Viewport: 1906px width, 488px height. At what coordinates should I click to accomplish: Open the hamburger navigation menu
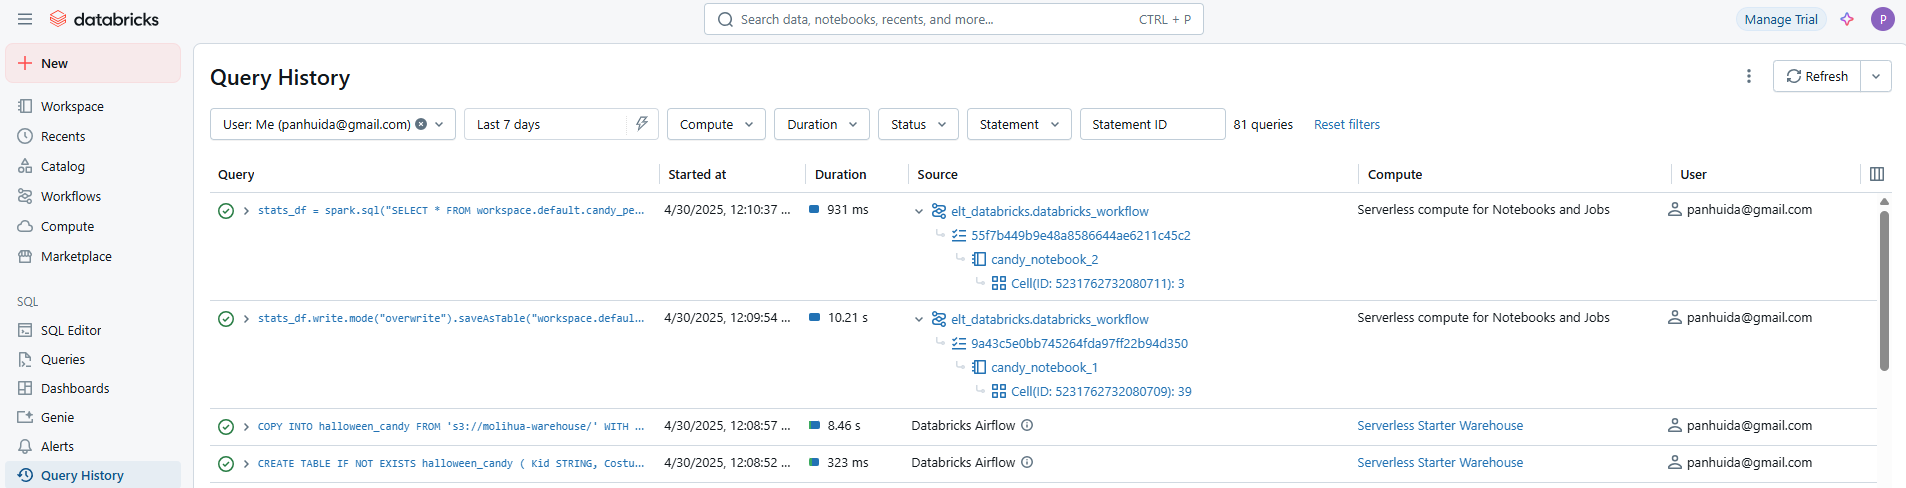point(25,19)
